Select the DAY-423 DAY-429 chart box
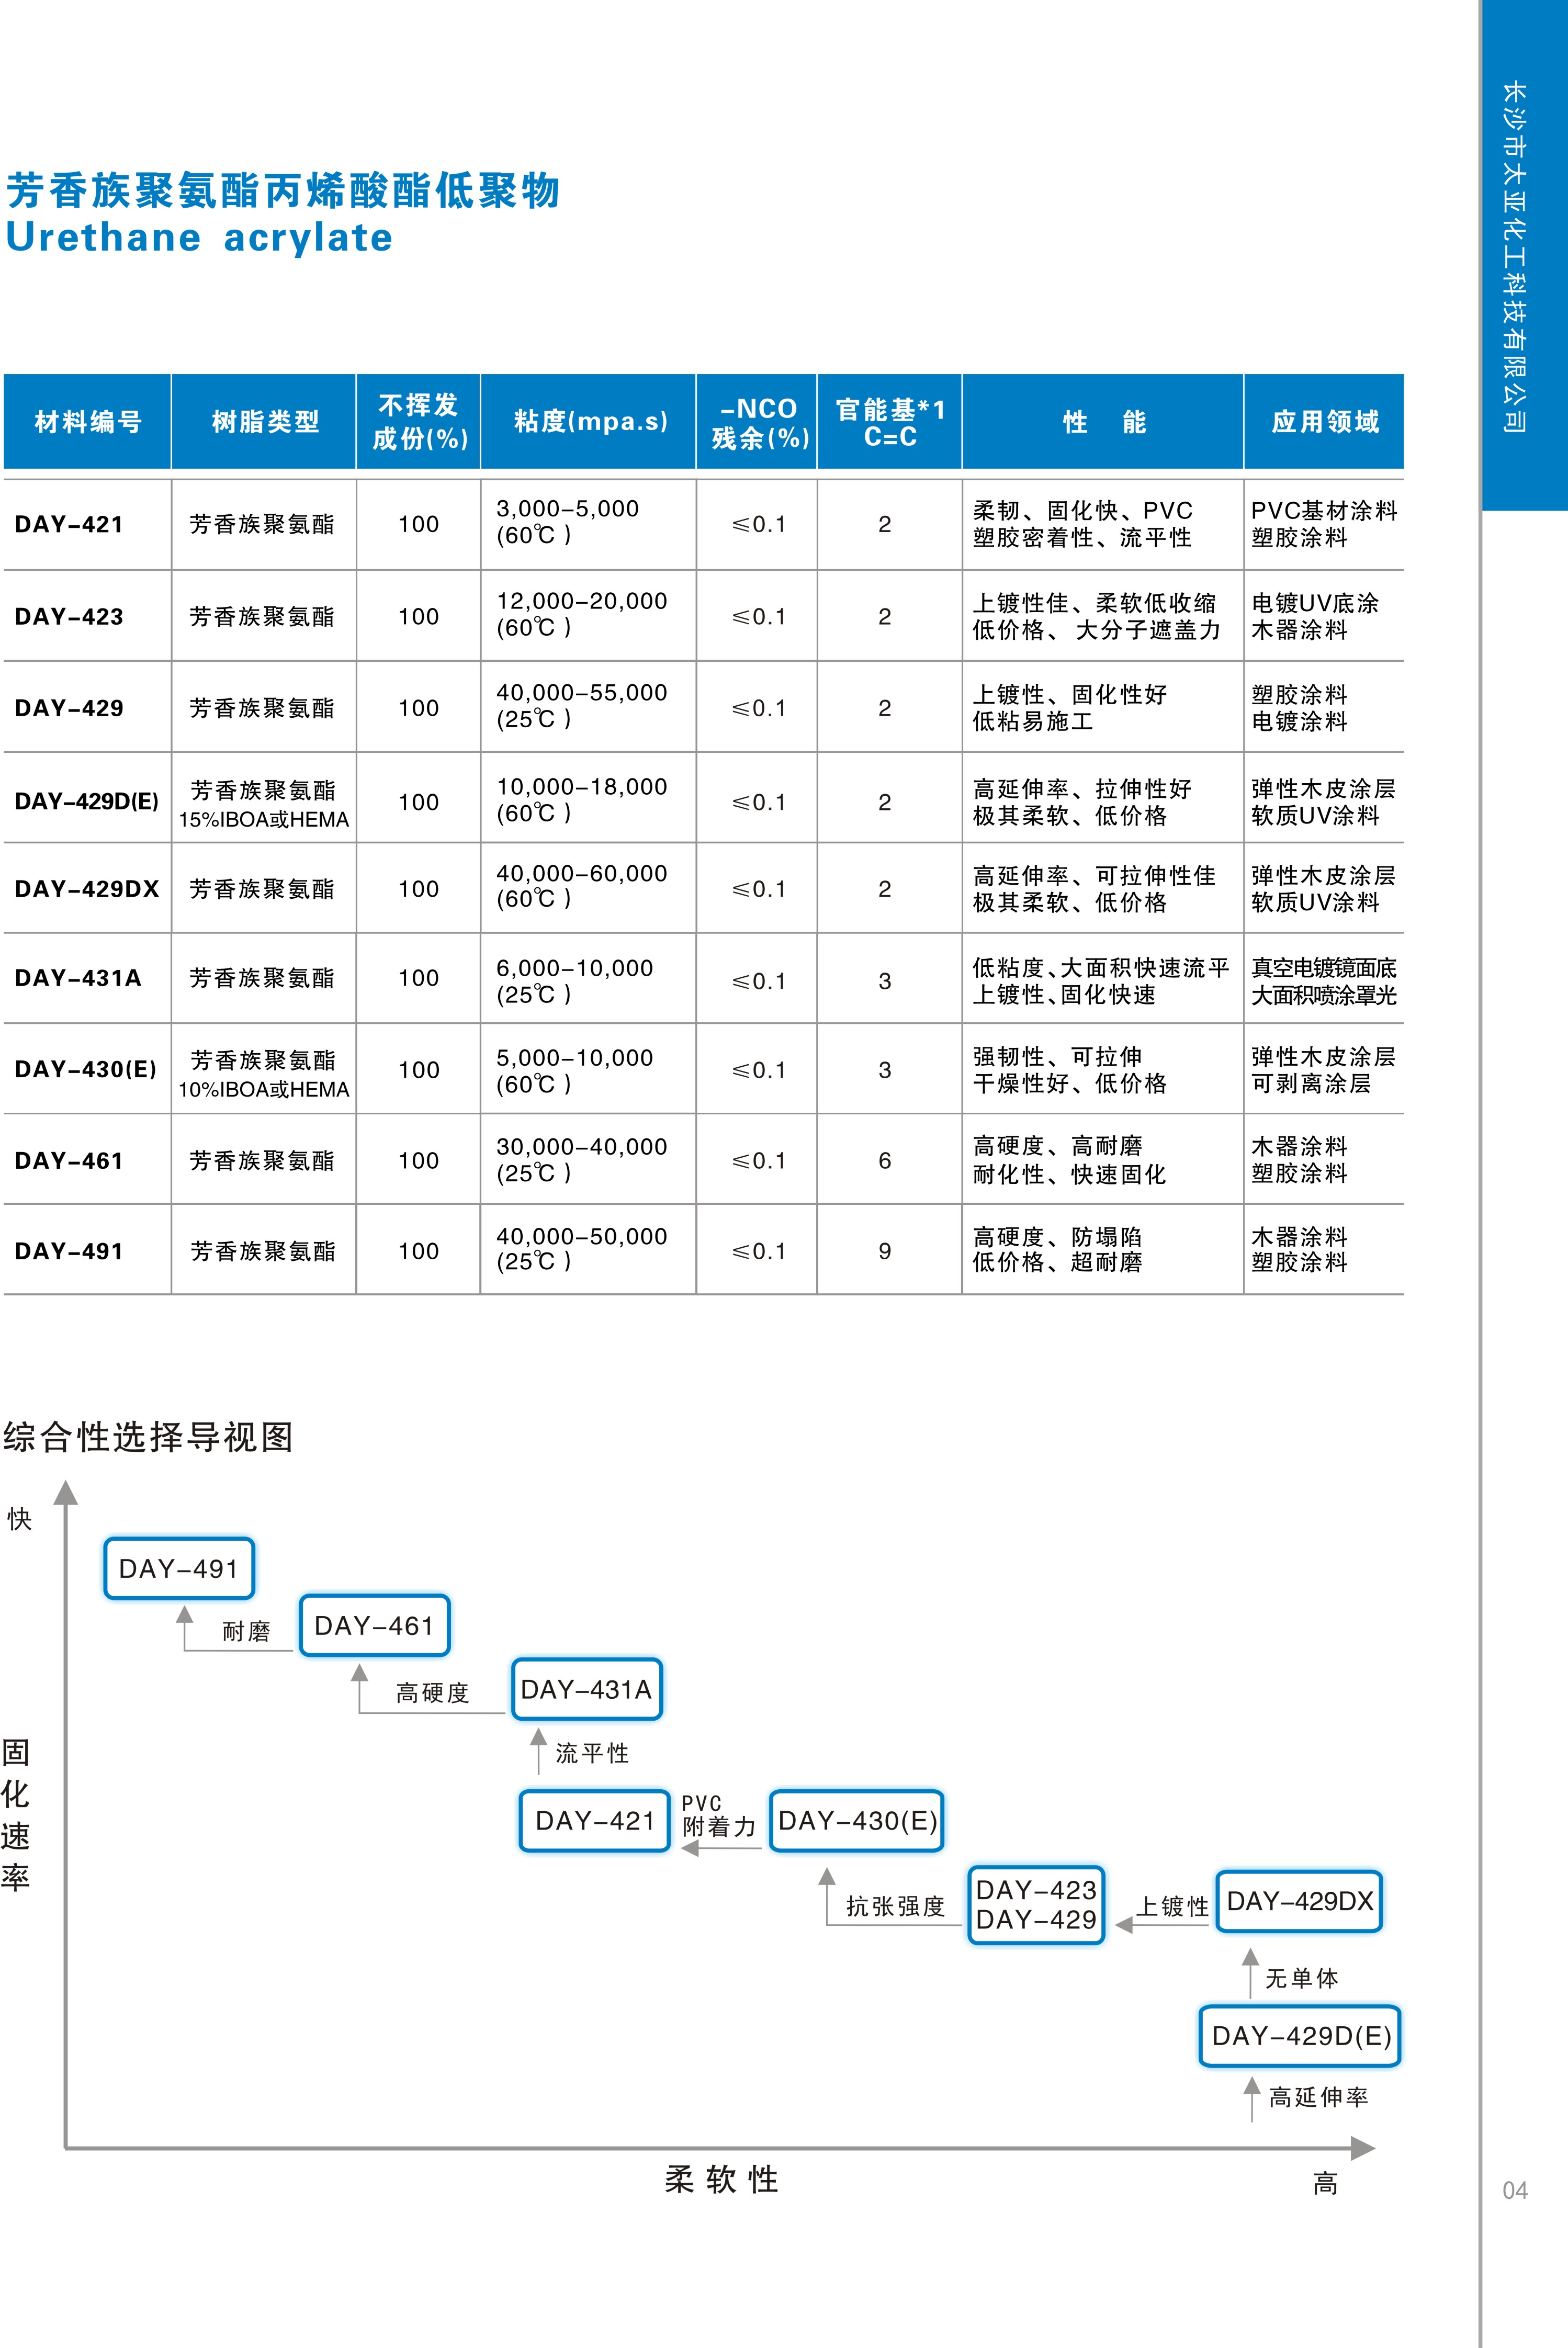Viewport: 1568px width, 2348px height. [x=1036, y=1905]
